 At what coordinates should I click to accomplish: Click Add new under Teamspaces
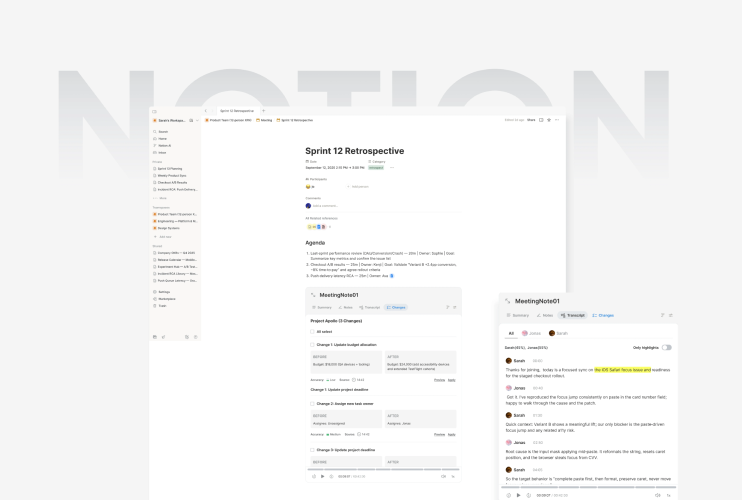pyautogui.click(x=163, y=237)
